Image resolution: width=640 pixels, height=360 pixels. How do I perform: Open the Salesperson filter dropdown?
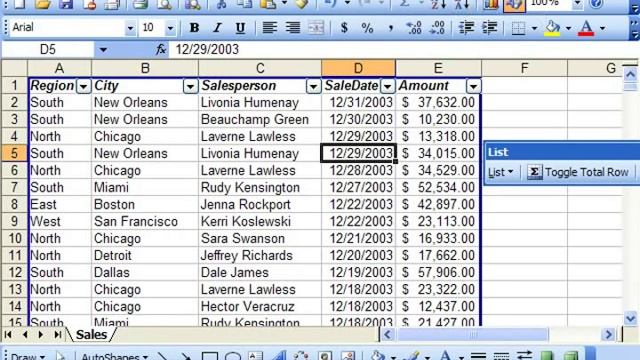(x=313, y=86)
